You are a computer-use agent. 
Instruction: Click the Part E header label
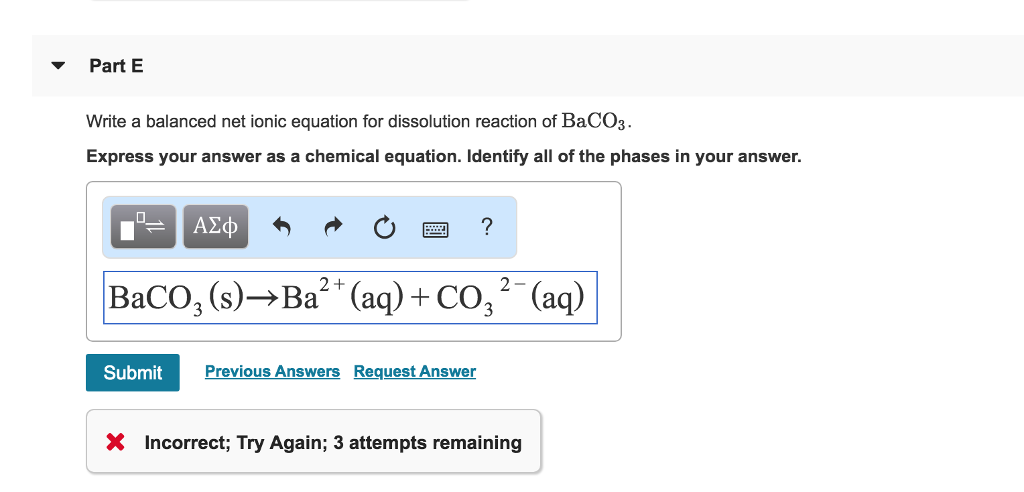pyautogui.click(x=116, y=66)
